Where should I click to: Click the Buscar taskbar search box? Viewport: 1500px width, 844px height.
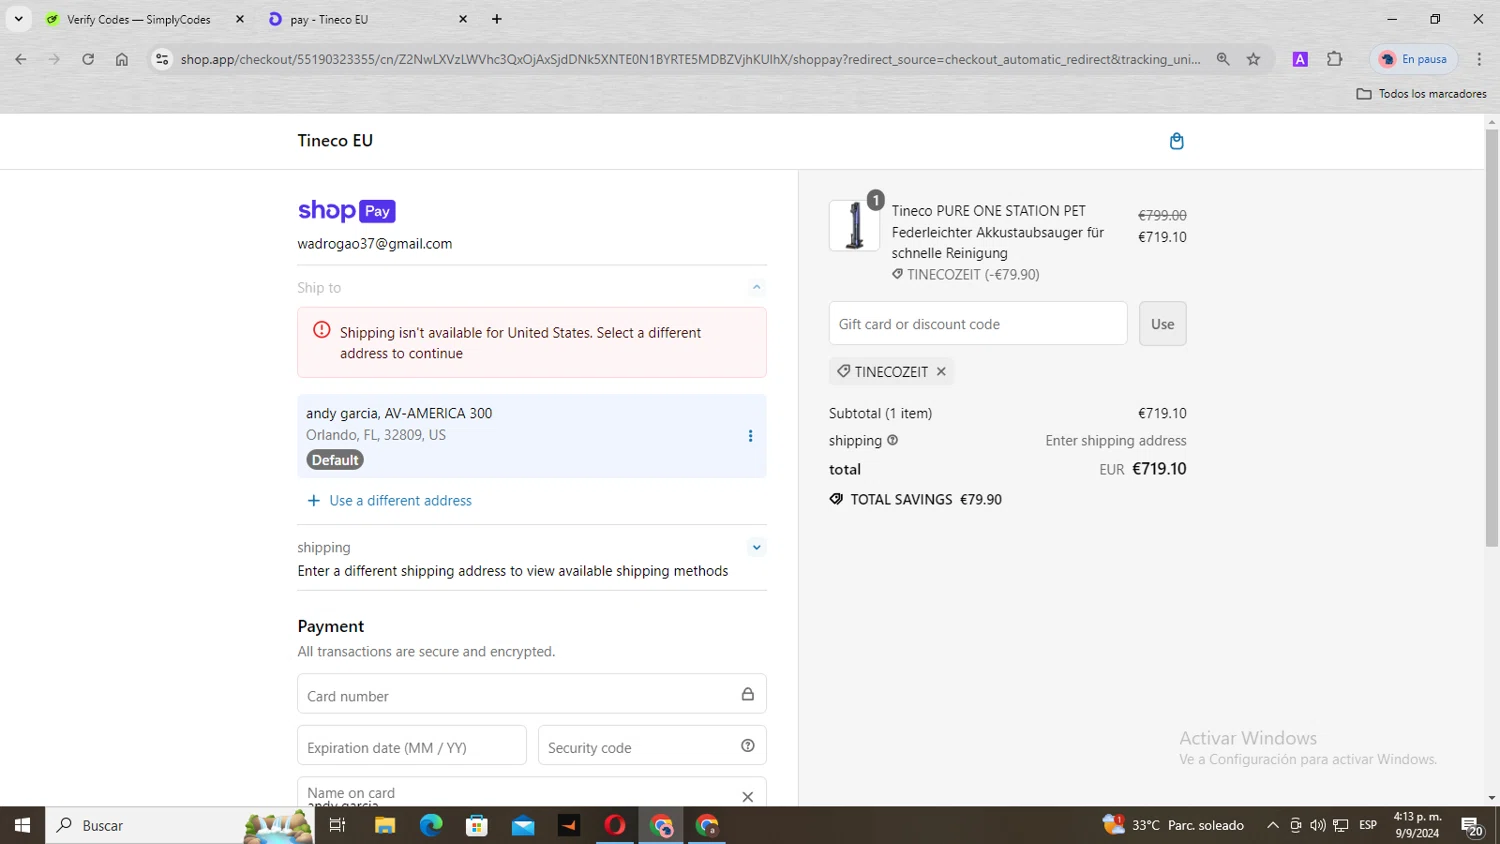point(180,825)
